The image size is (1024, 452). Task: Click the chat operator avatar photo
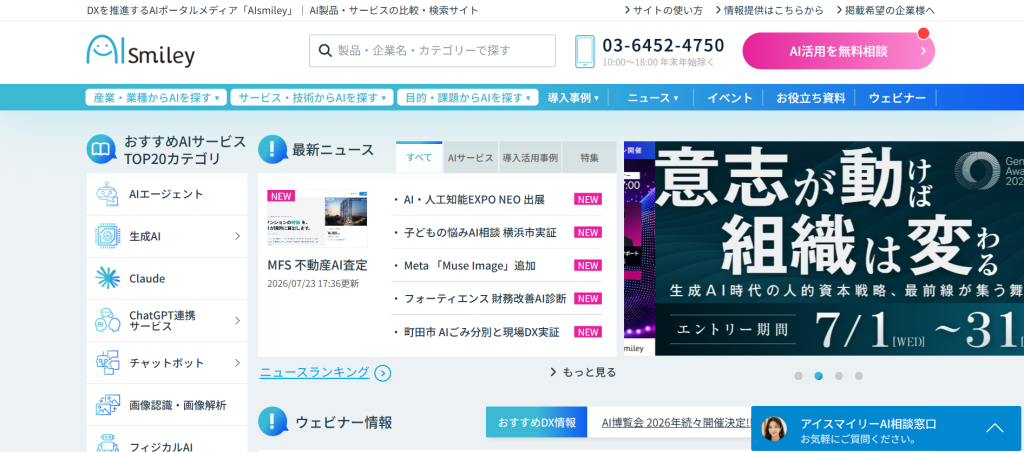click(774, 428)
